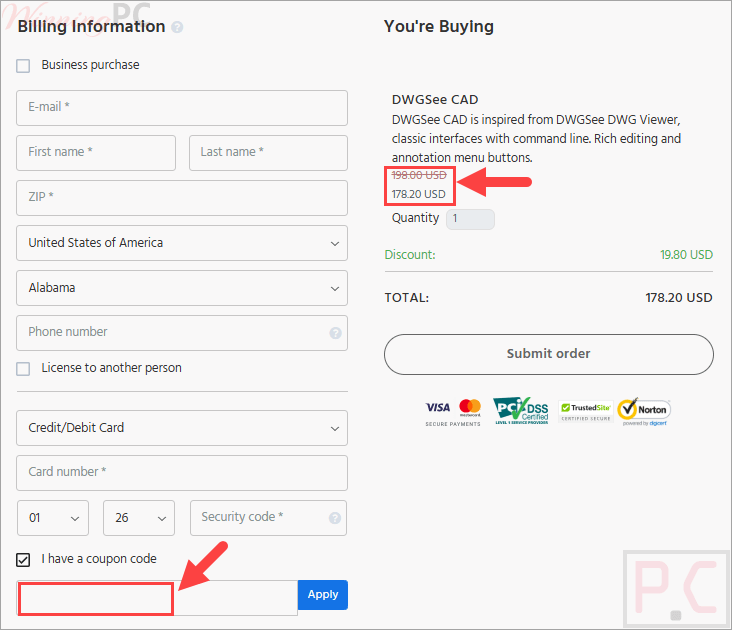The width and height of the screenshot is (732, 630).
Task: Focus the ZIP code field
Action: (182, 198)
